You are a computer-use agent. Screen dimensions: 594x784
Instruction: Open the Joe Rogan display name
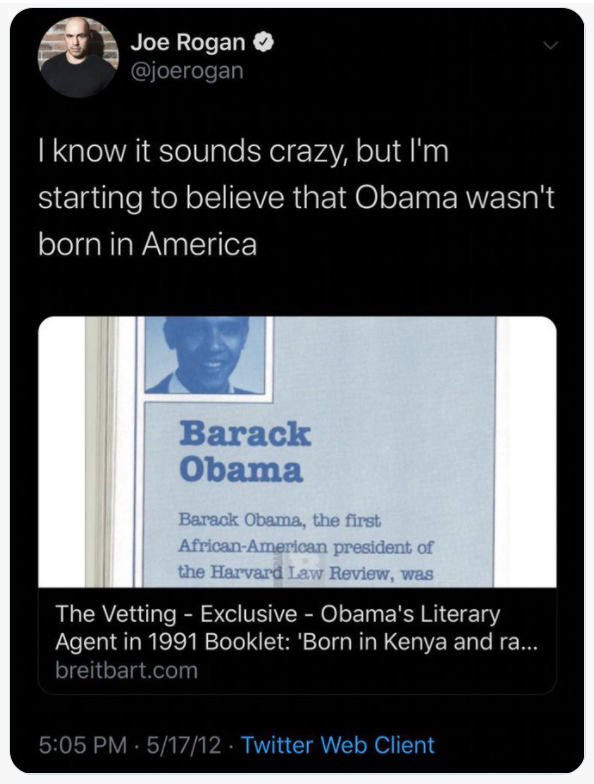(188, 43)
